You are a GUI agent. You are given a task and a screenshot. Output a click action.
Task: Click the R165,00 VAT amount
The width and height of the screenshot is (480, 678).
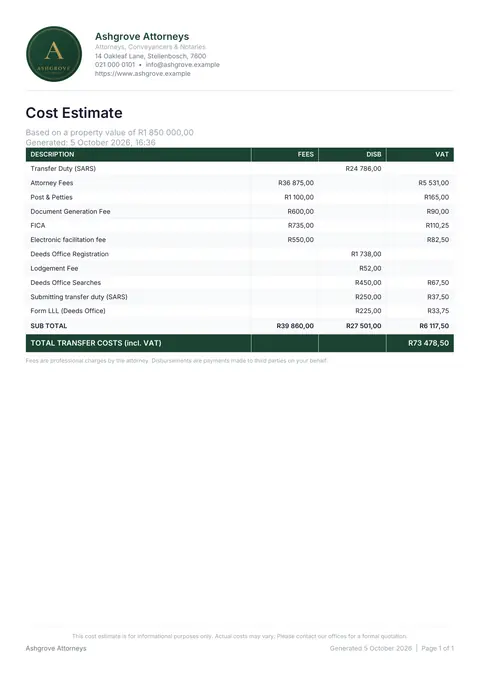(436, 197)
